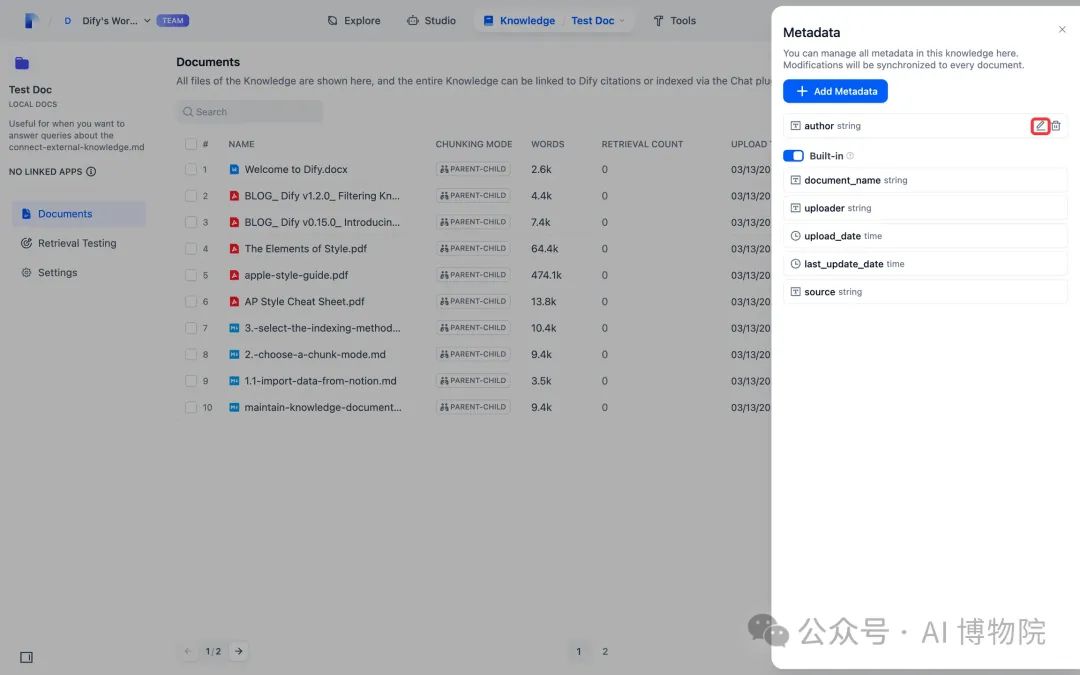Open the Tools tab
Screen dimensions: 1080x675
[674, 21]
